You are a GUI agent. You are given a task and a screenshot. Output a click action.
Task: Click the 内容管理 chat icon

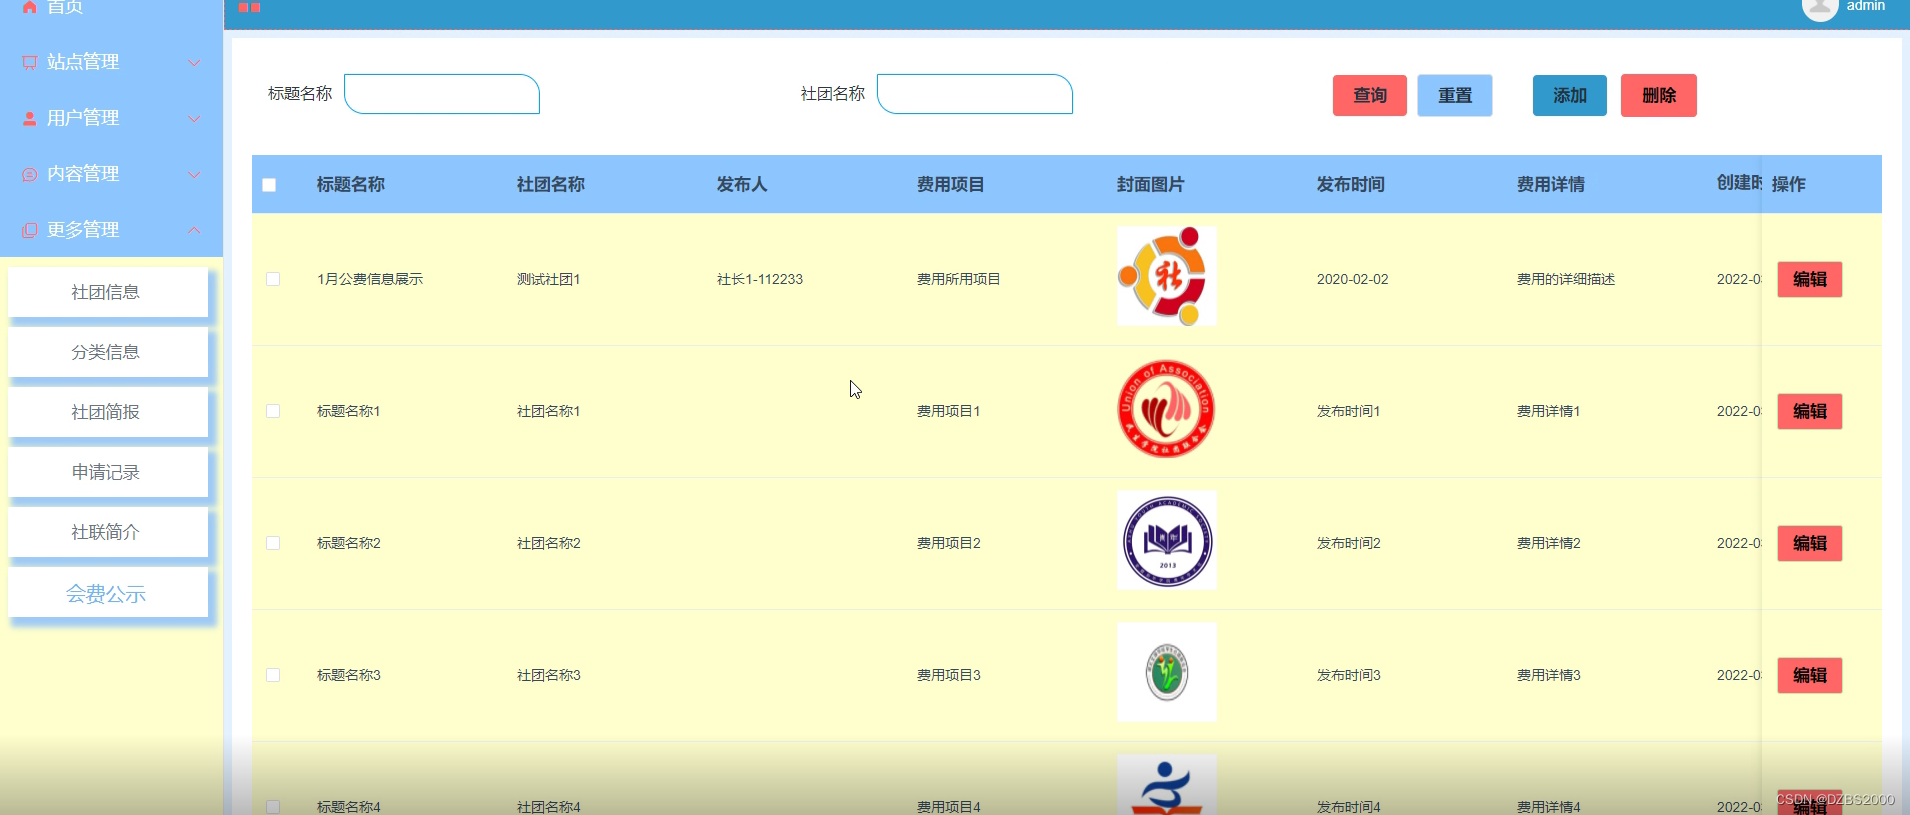pyautogui.click(x=30, y=174)
